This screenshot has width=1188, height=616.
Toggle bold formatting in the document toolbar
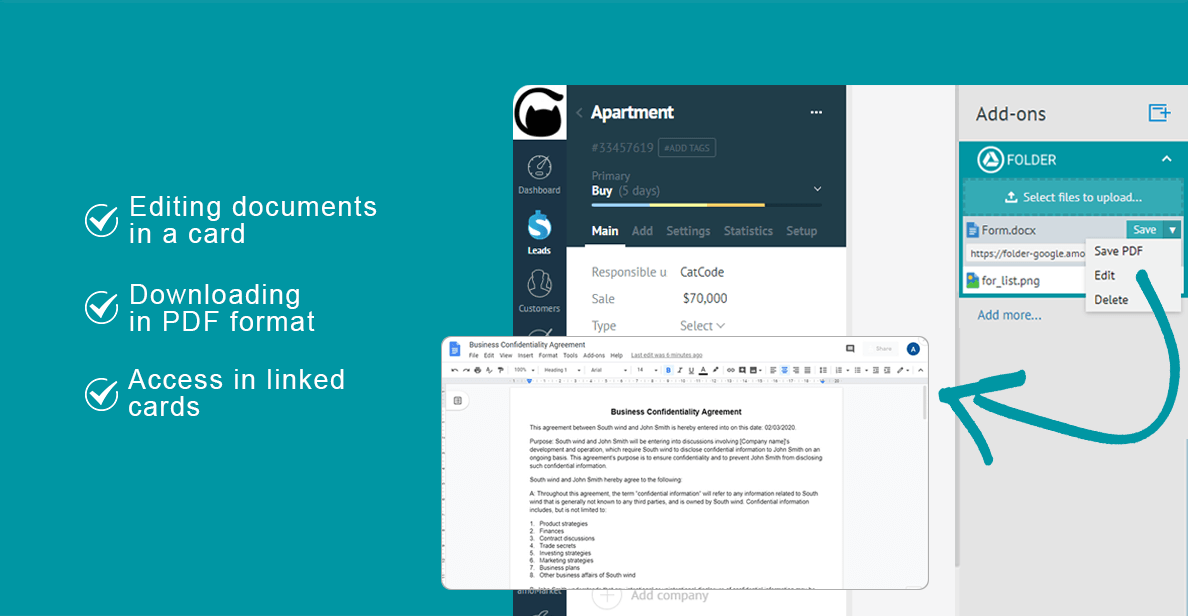tap(668, 370)
